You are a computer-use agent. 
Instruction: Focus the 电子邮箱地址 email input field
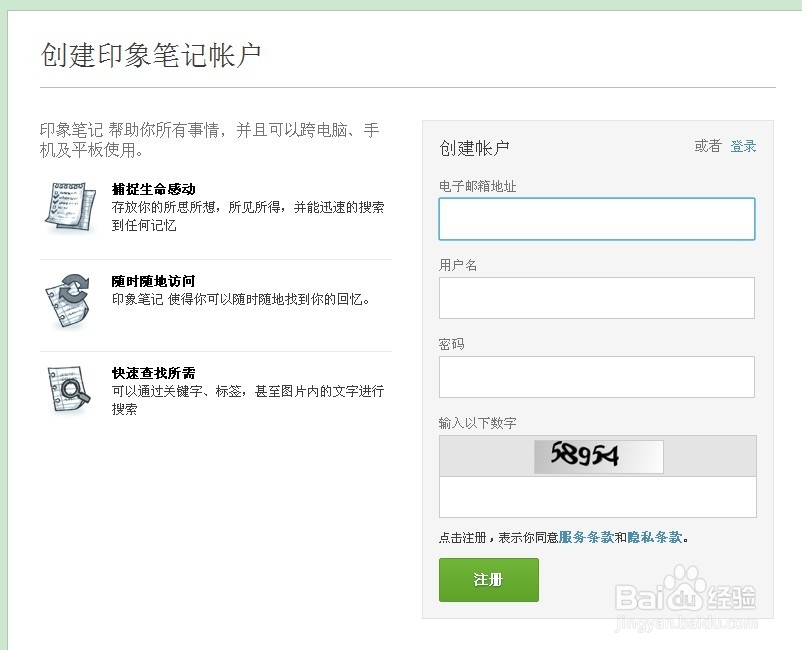click(x=597, y=219)
